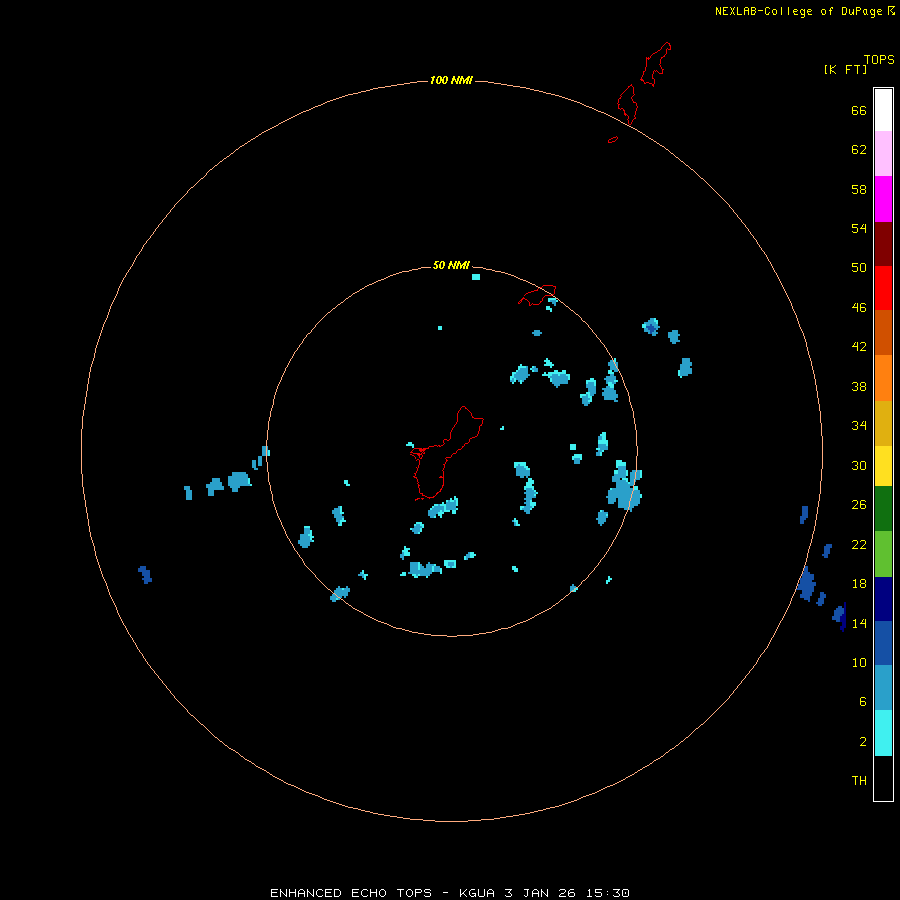
Task: Click the ENHANCED ECHO TOPS caption
Action: (x=449, y=893)
